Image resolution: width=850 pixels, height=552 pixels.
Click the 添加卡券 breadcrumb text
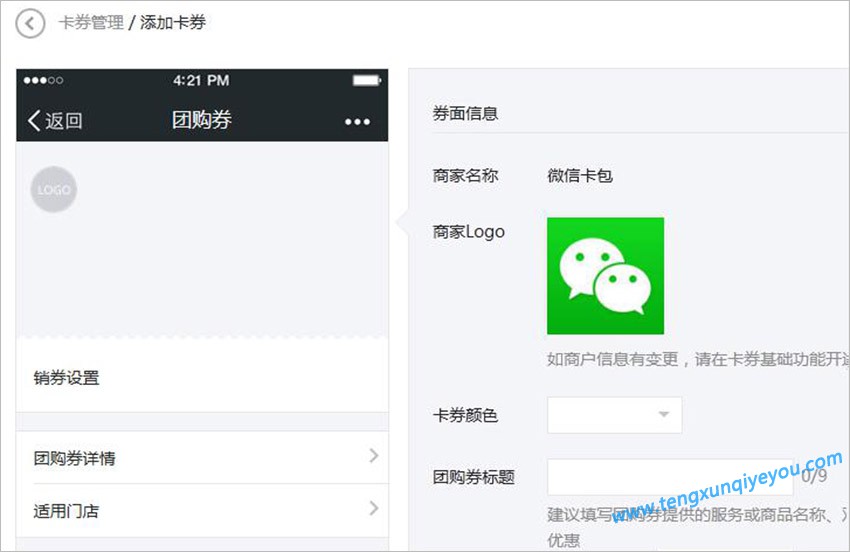click(173, 23)
